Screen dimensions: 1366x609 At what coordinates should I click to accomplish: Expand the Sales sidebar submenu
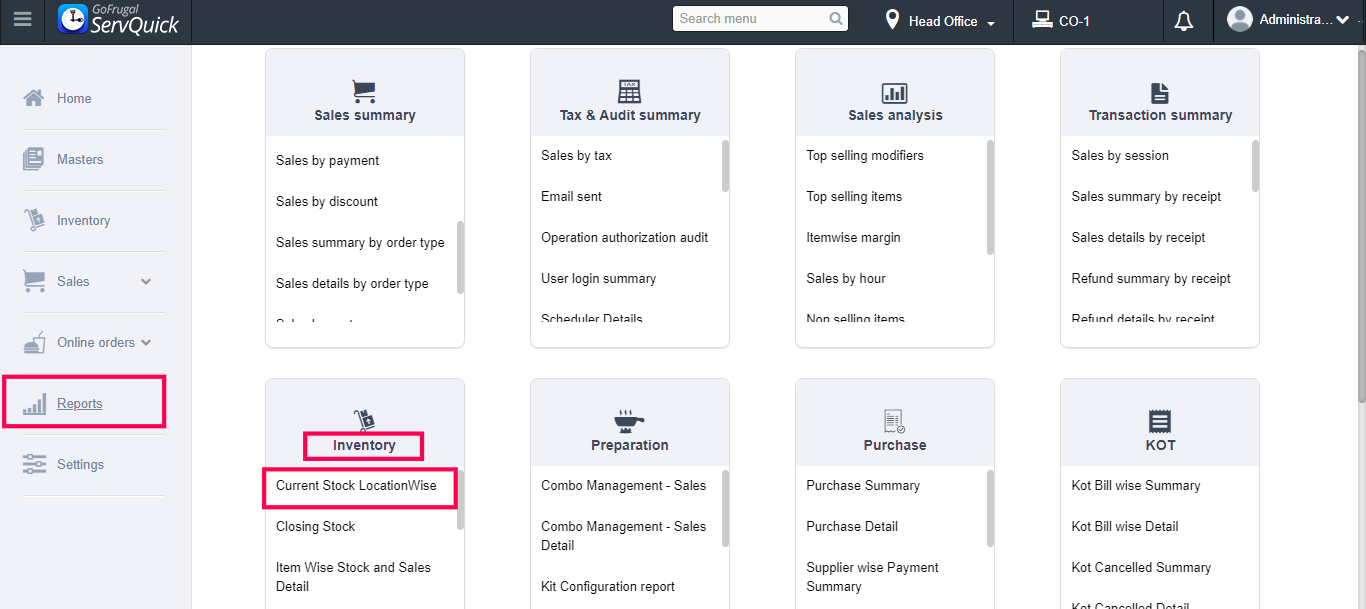(x=146, y=282)
